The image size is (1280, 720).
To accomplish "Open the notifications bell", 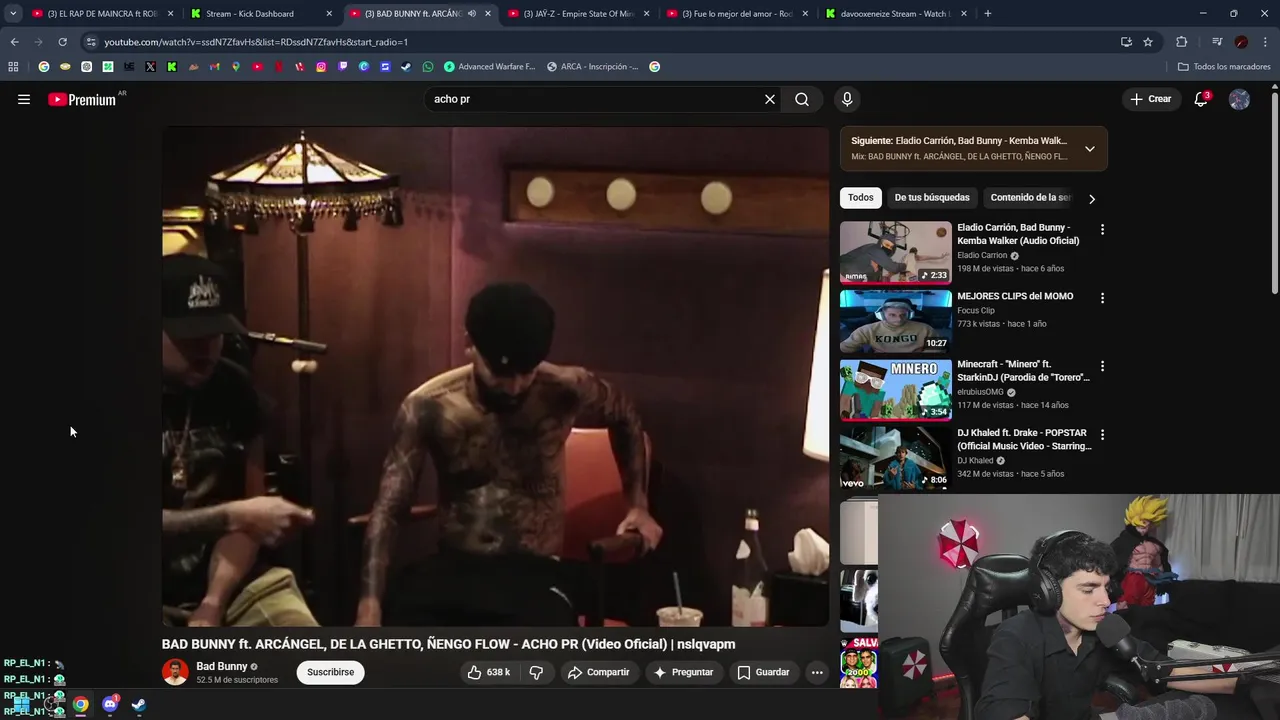I will tap(1201, 99).
